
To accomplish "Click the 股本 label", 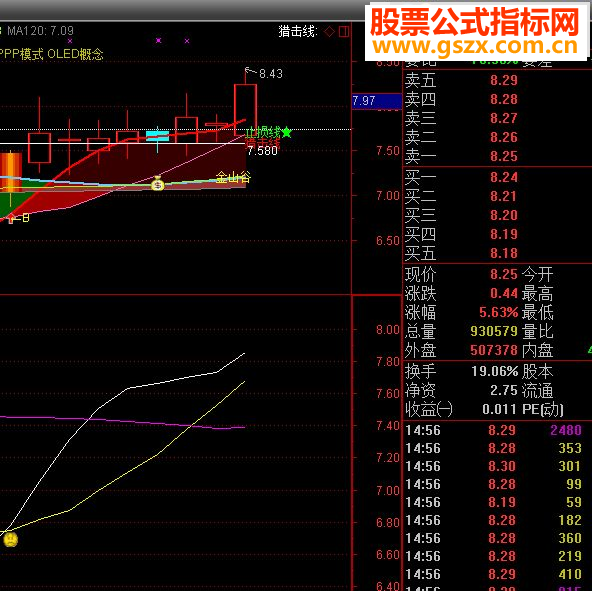I will [x=538, y=371].
